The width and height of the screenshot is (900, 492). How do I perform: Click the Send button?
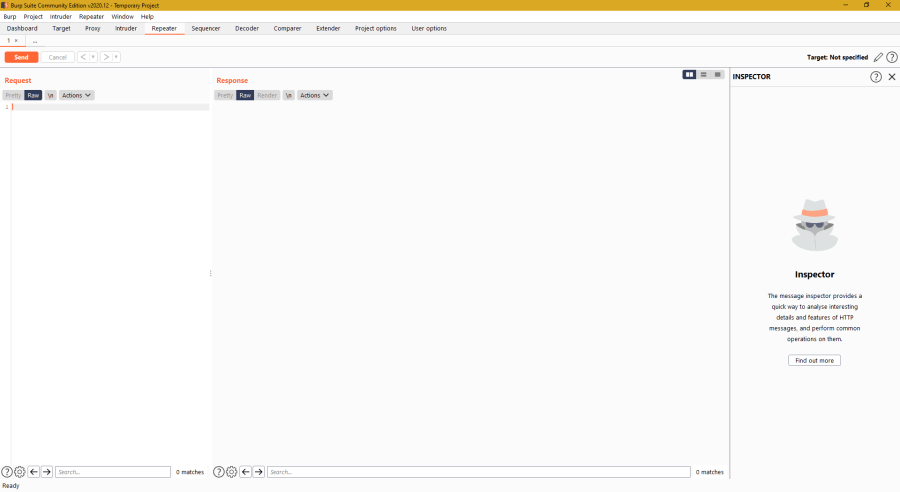(x=21, y=57)
